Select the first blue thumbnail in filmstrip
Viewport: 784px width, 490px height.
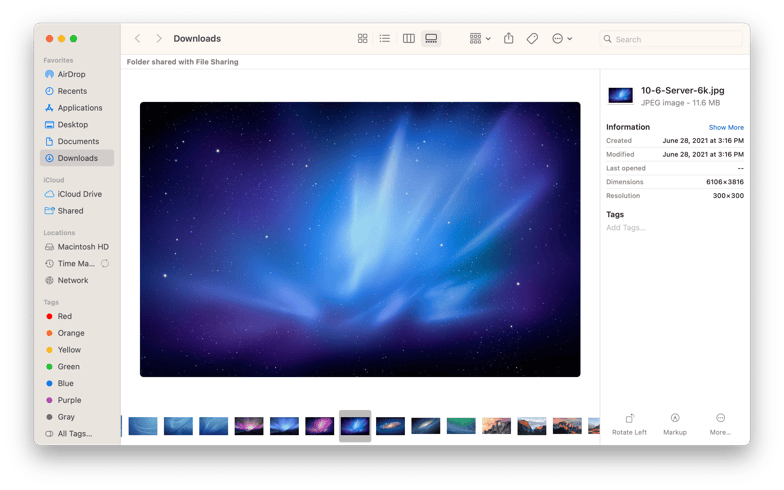pyautogui.click(x=143, y=426)
